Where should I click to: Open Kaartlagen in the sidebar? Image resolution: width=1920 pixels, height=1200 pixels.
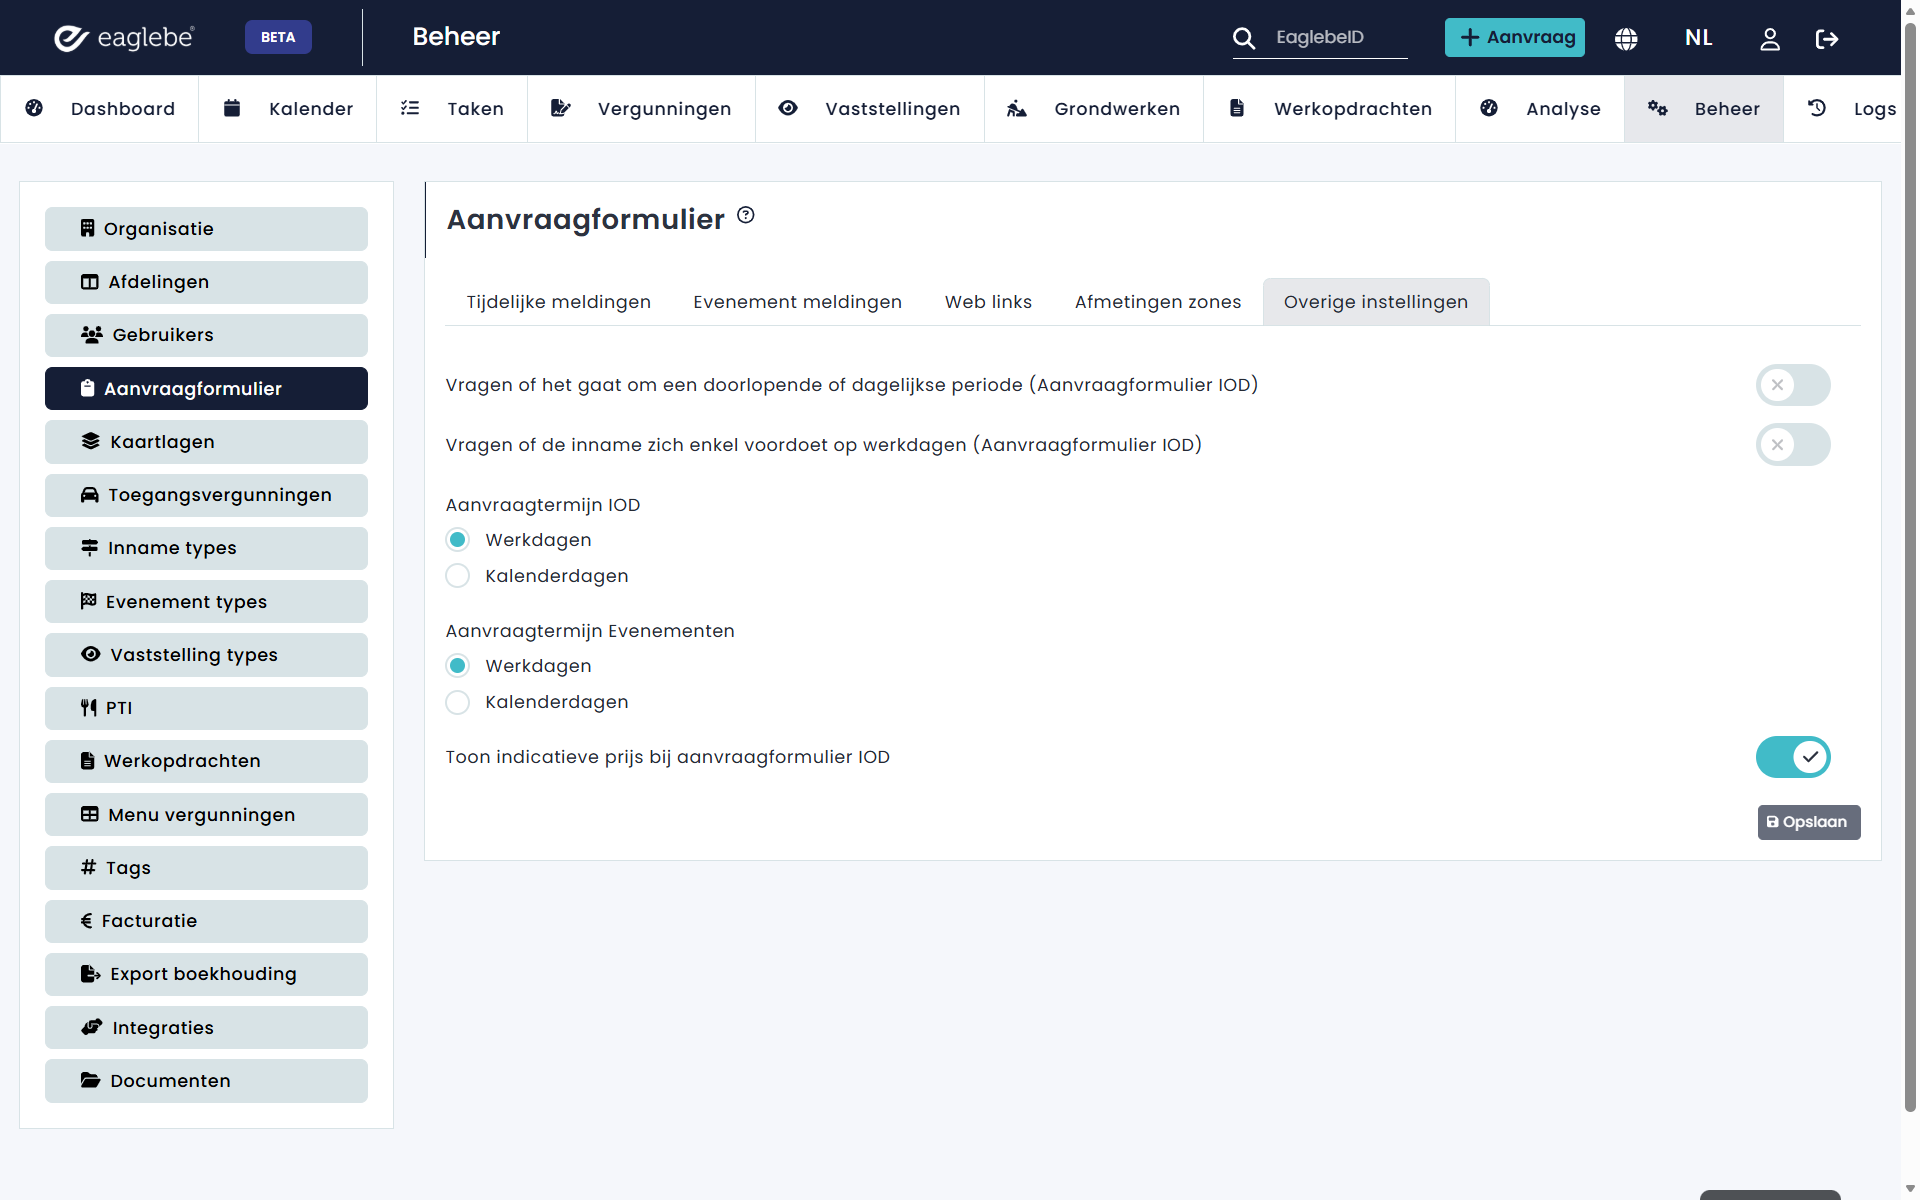tap(206, 442)
